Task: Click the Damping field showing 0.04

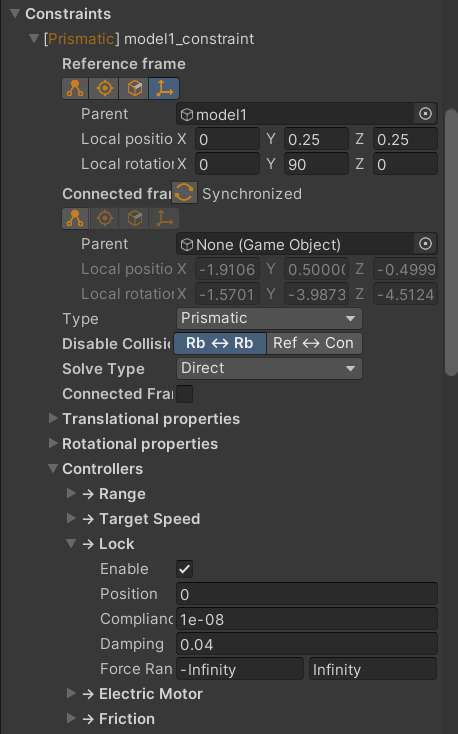Action: coord(307,645)
